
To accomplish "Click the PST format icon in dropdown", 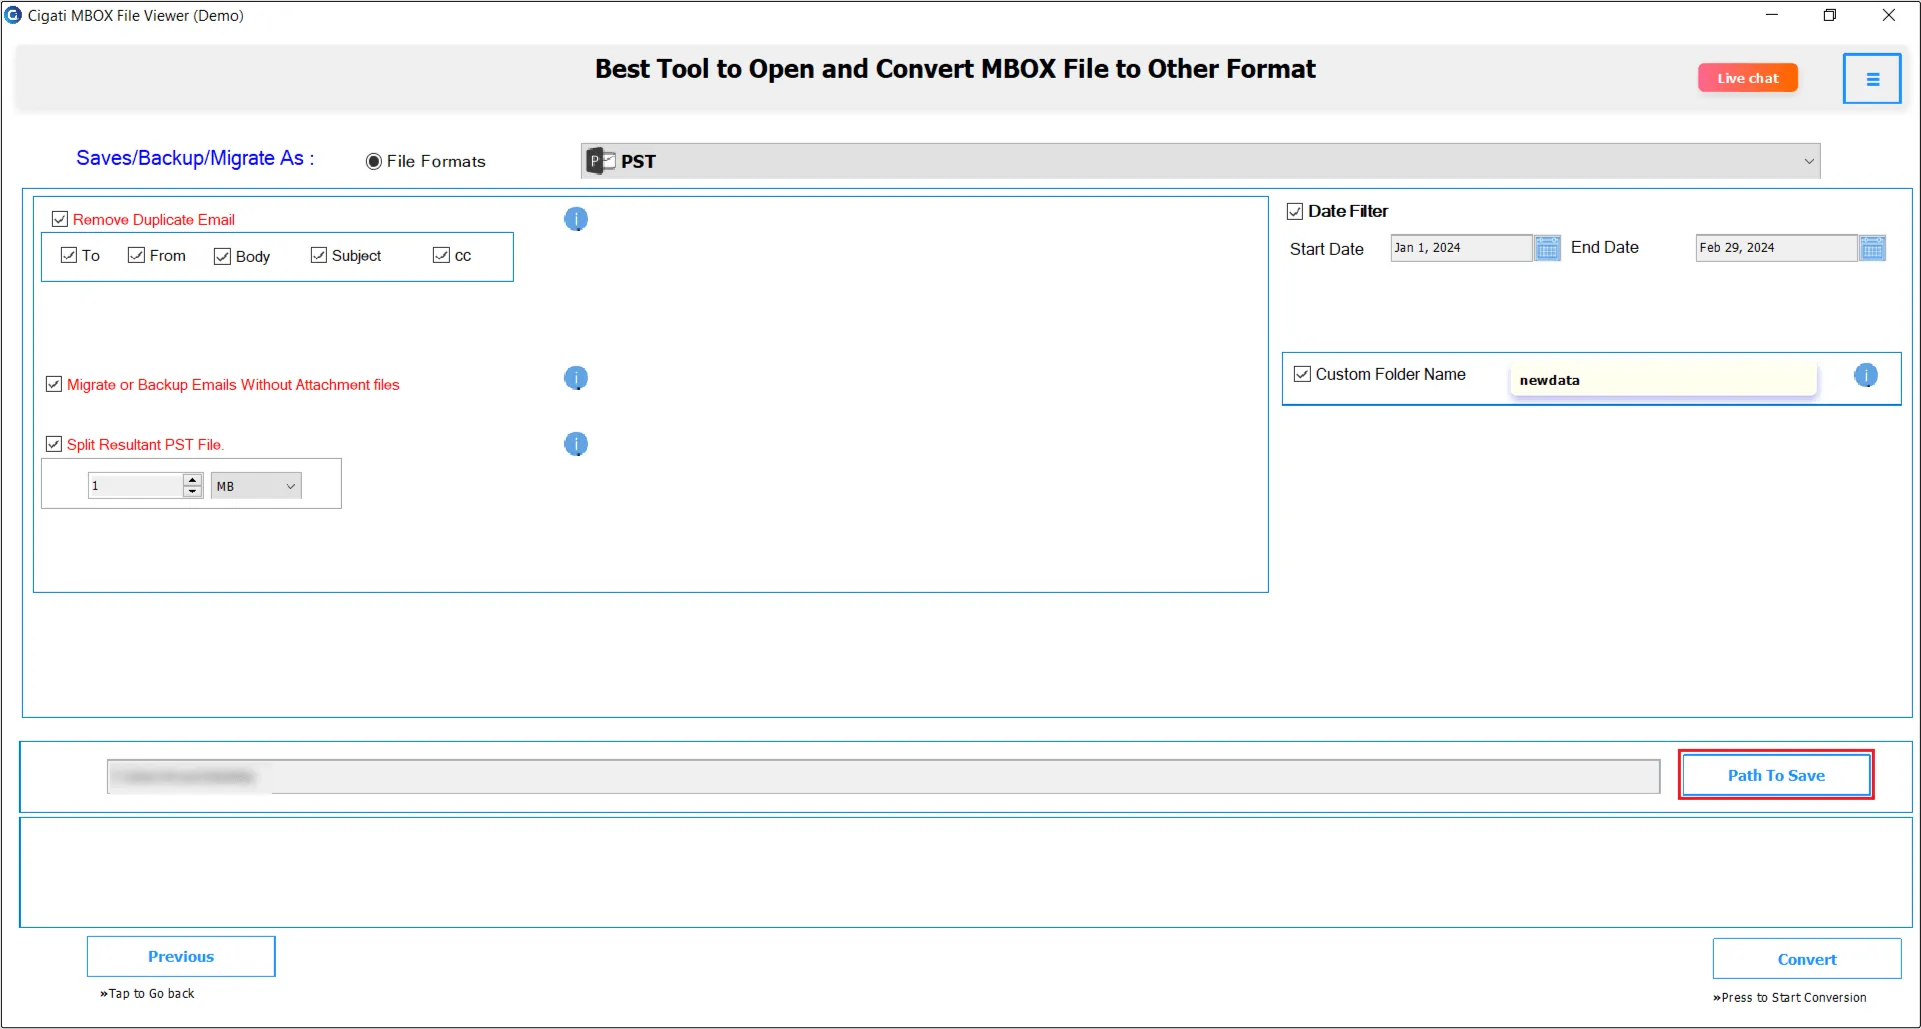I will [601, 161].
